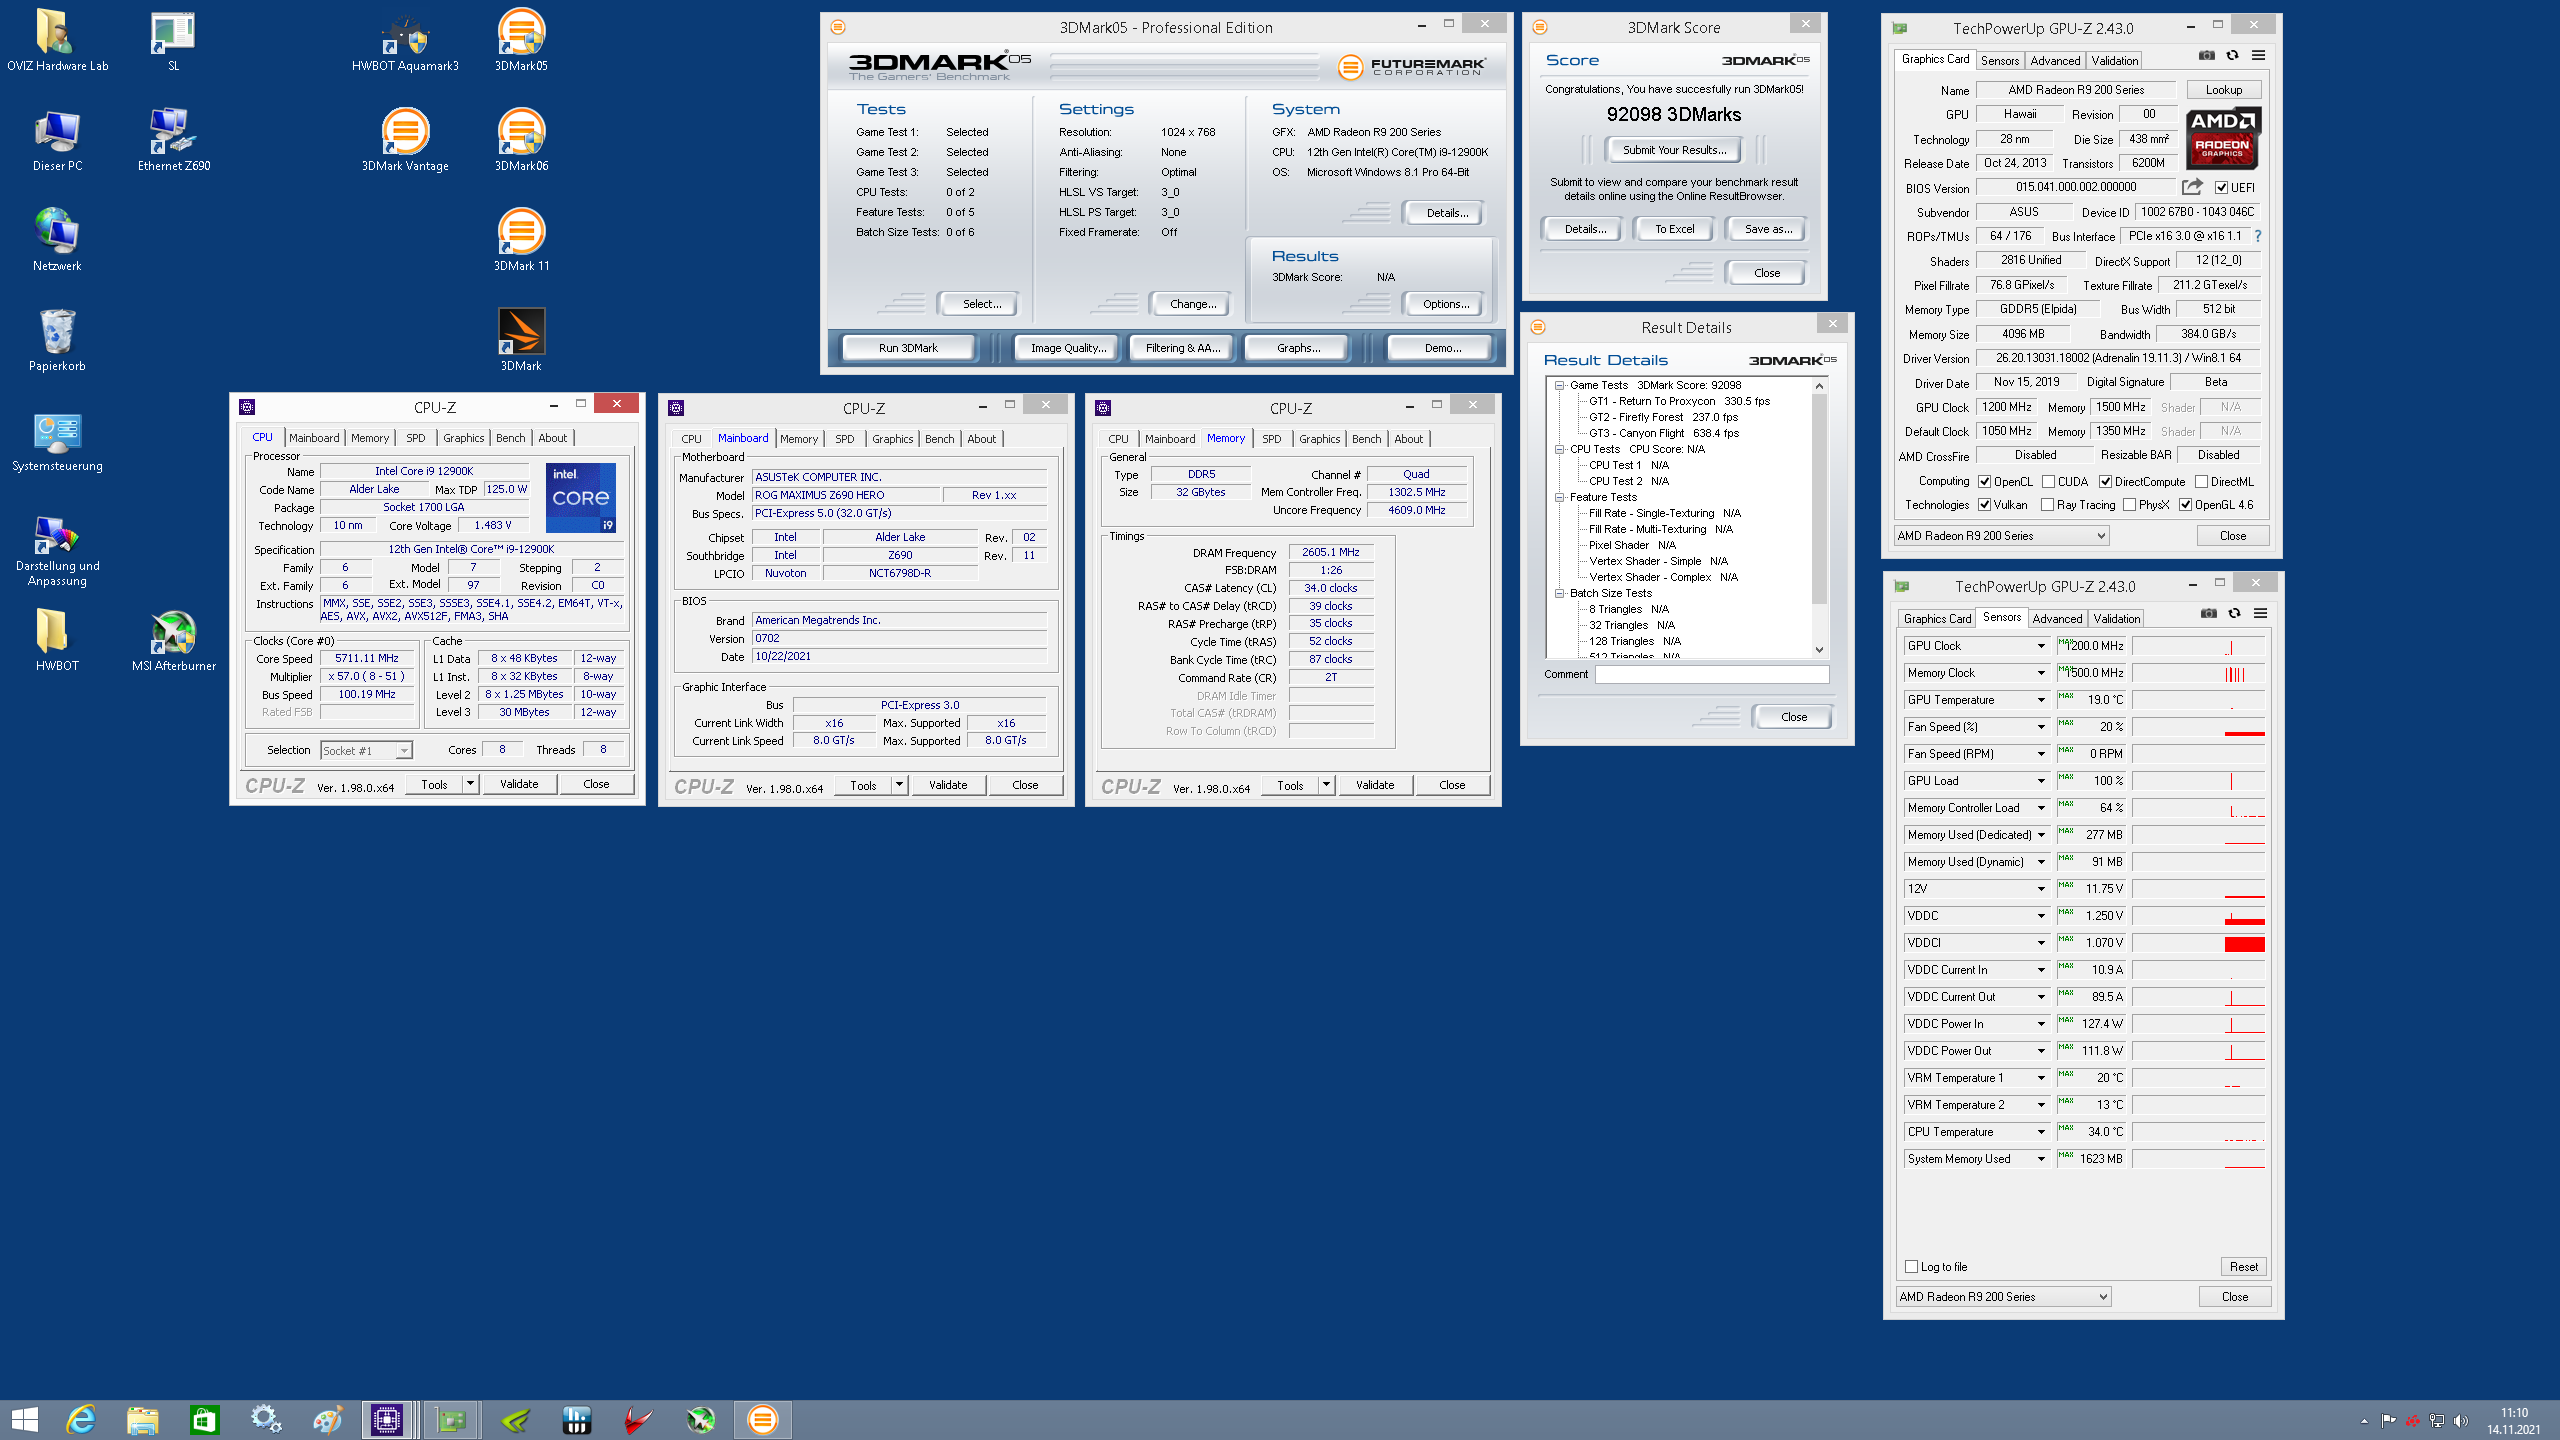Open the Advanced tab in lower GPU-Z window

tap(2057, 619)
